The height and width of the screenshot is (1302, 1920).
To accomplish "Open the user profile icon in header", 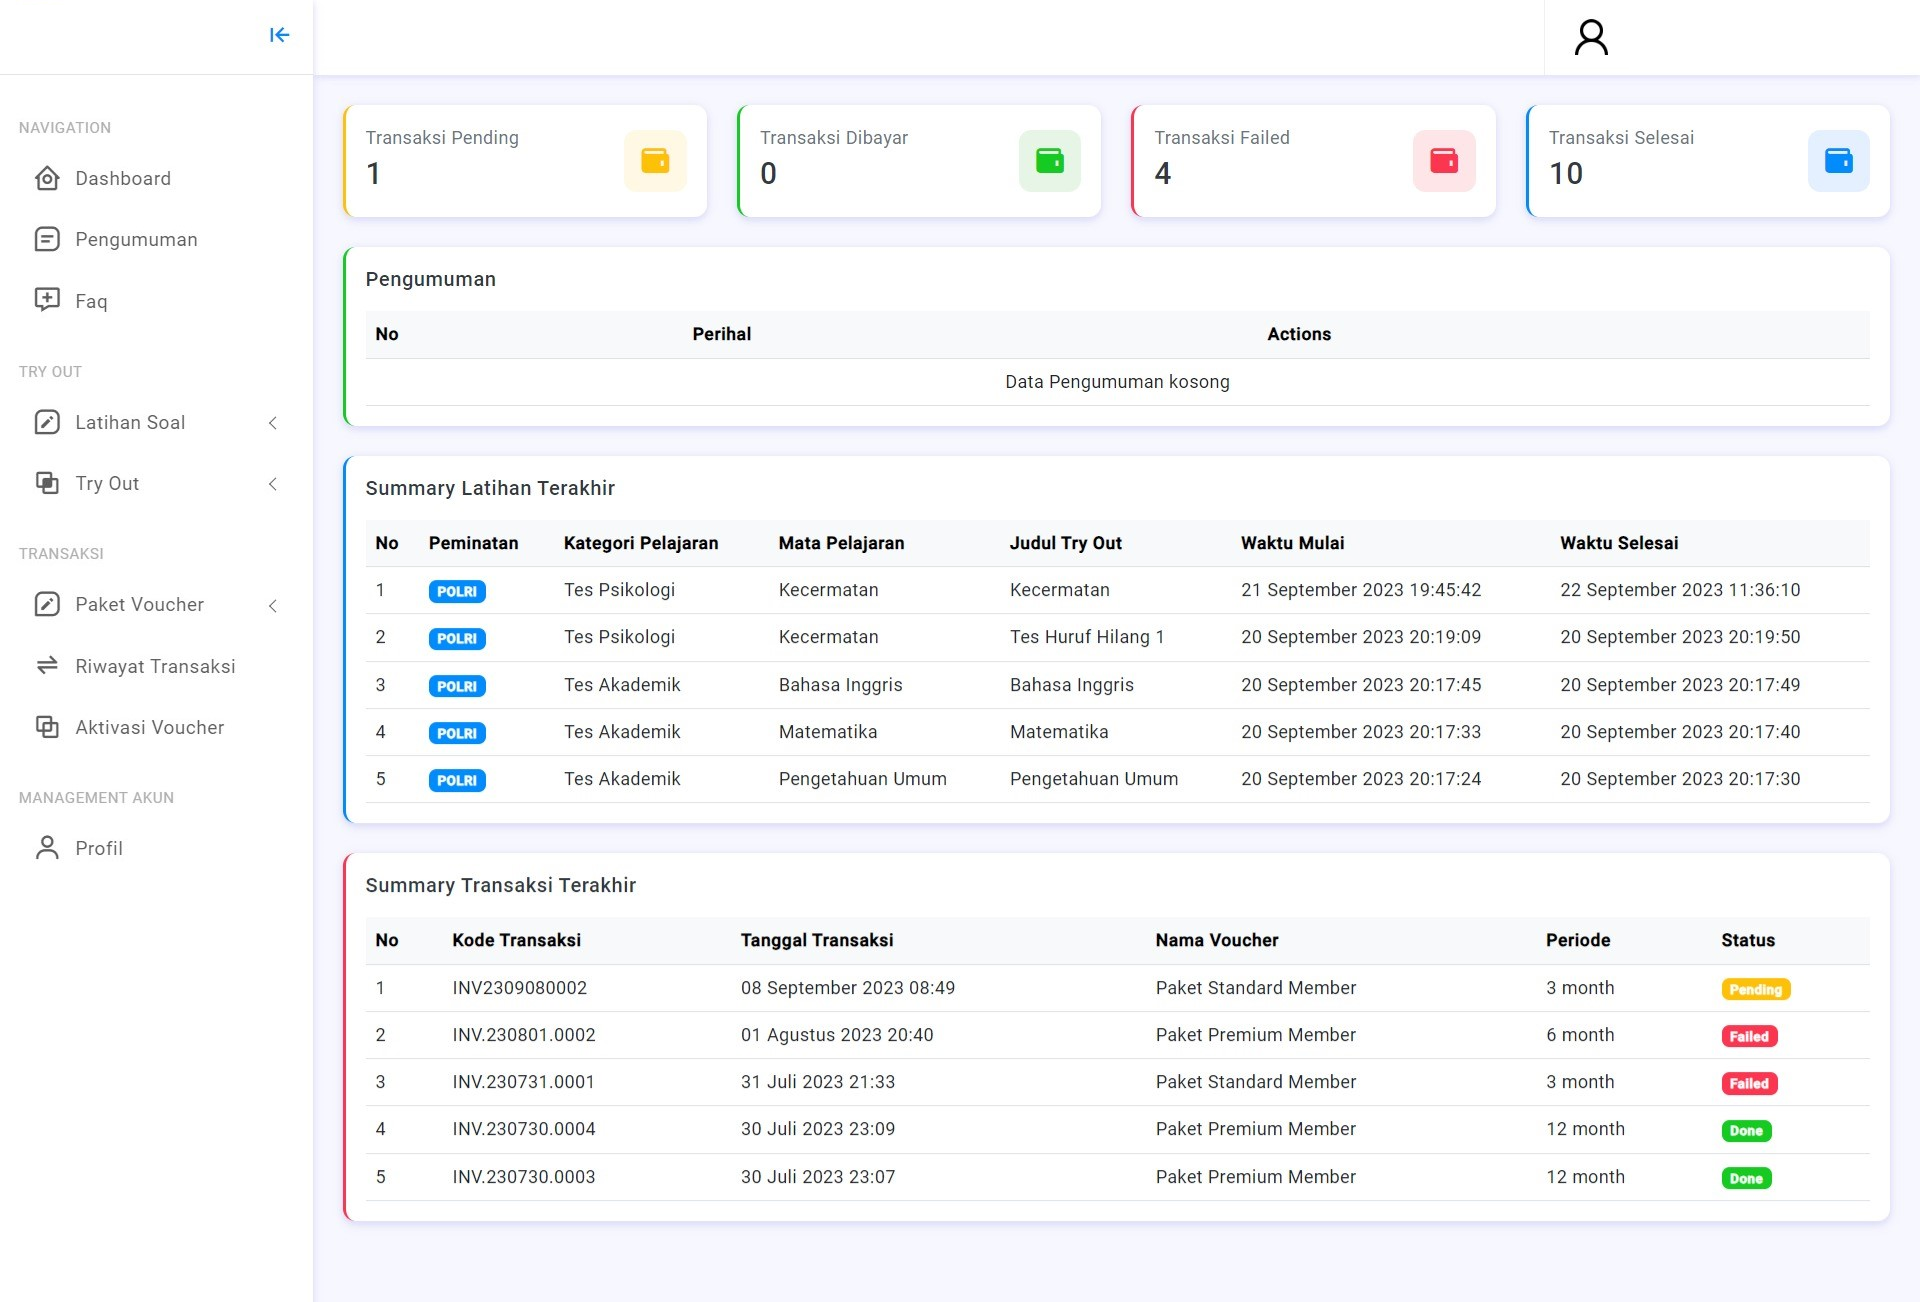I will 1591,38.
